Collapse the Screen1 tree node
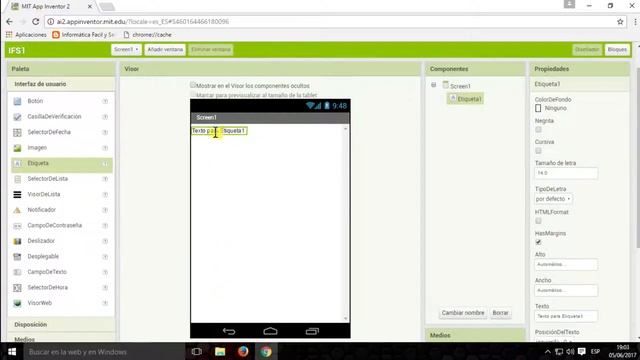The image size is (640, 360). [433, 85]
